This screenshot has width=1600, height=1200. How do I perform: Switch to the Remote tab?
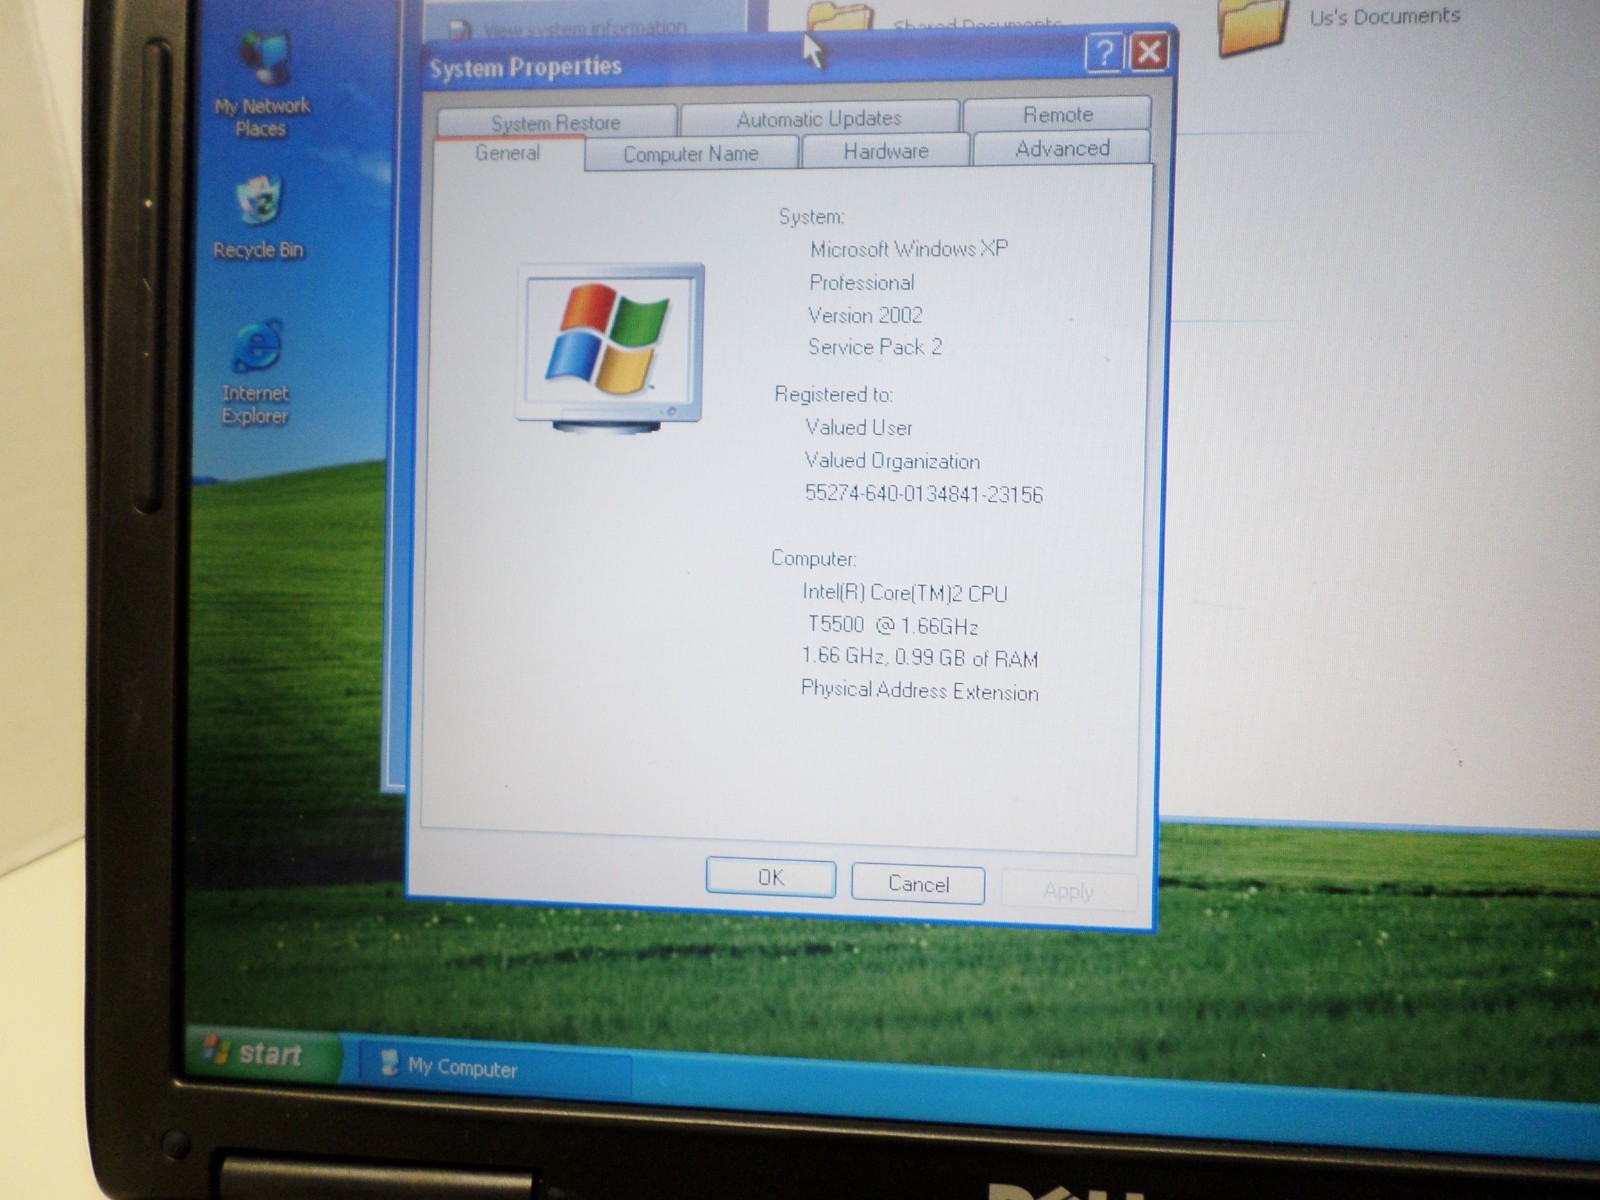(x=1057, y=115)
